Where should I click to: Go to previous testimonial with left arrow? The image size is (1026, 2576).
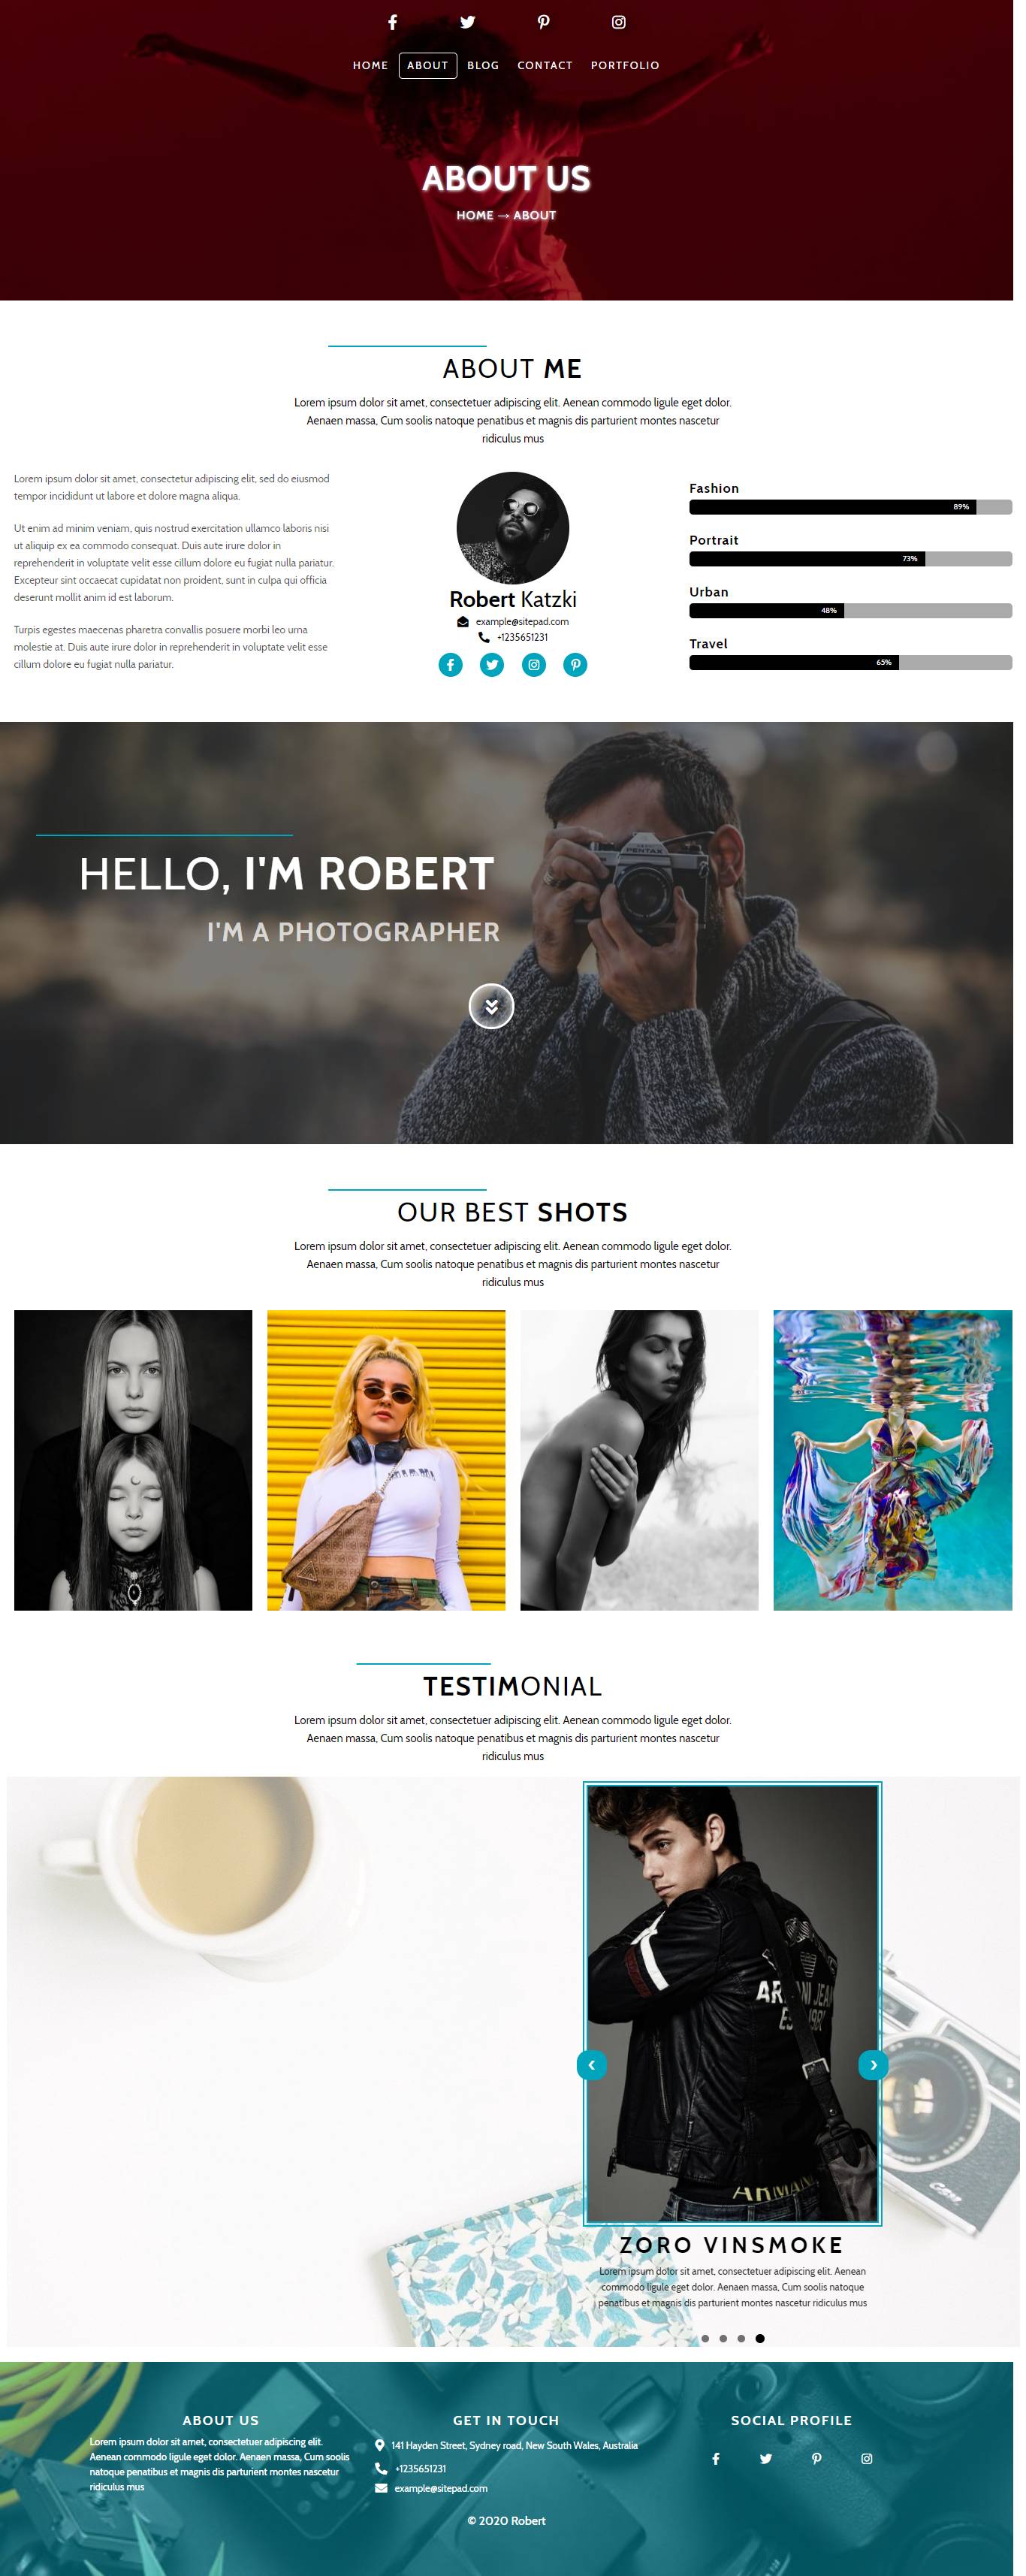click(591, 2064)
